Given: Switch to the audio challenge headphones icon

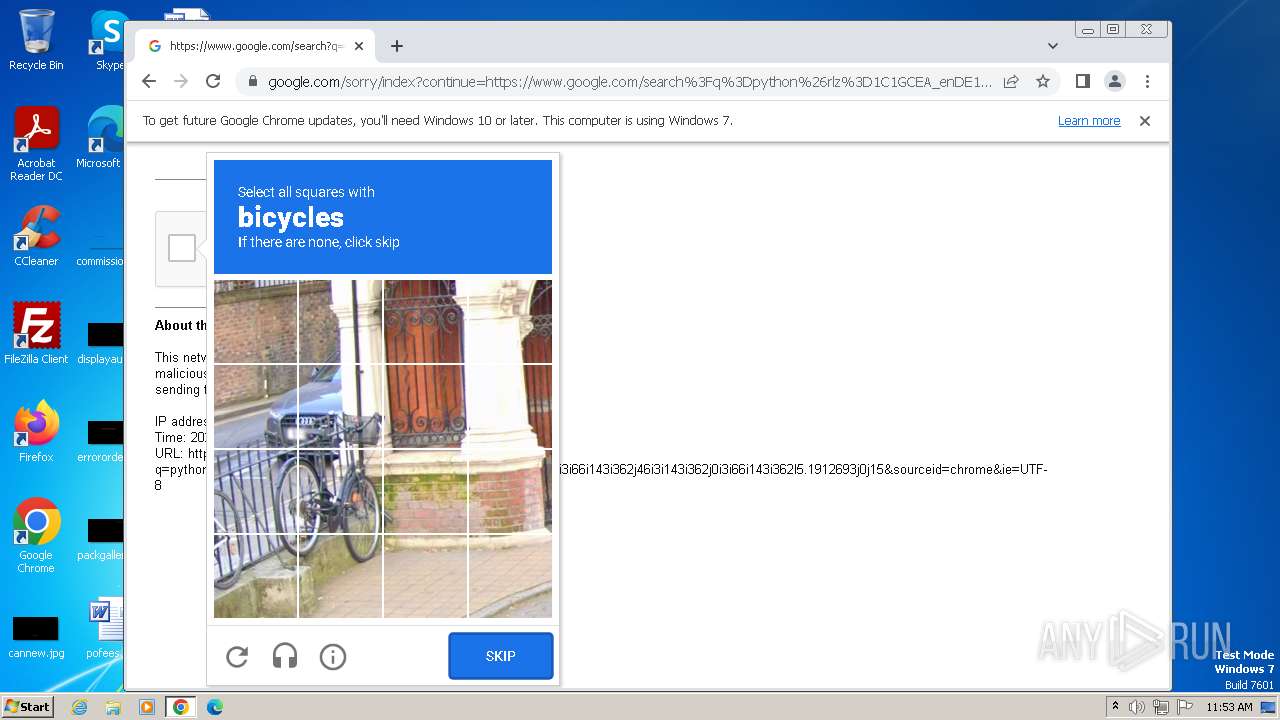Looking at the screenshot, I should click(x=285, y=656).
